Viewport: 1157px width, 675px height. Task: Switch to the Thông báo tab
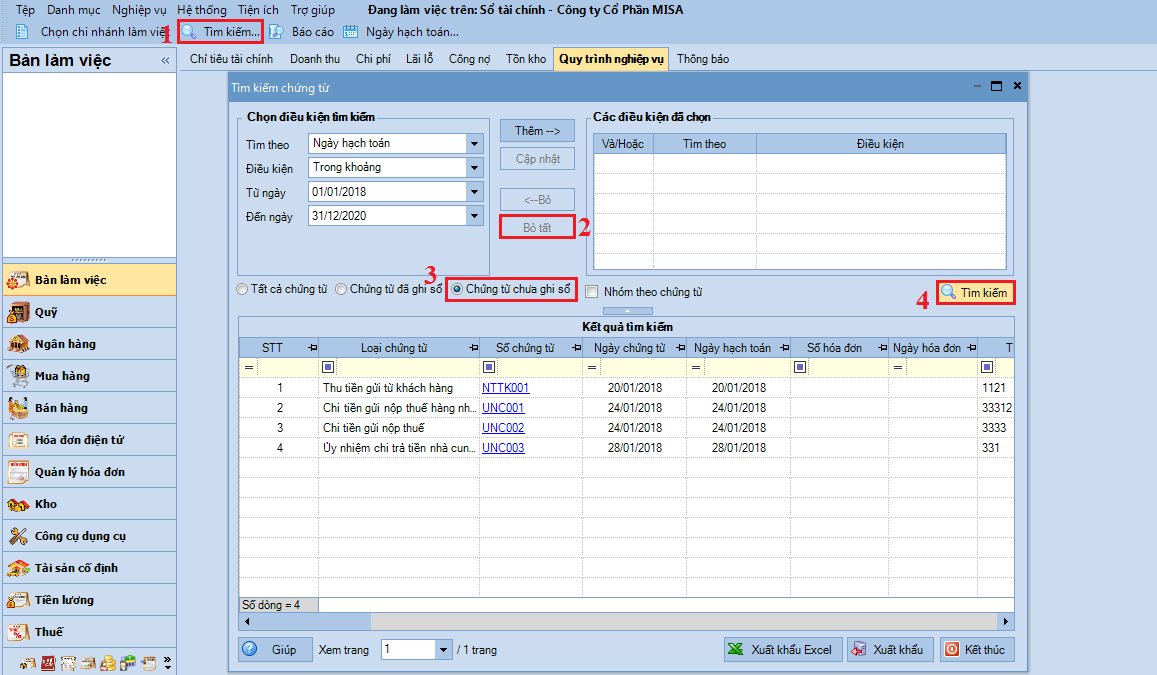(x=702, y=59)
